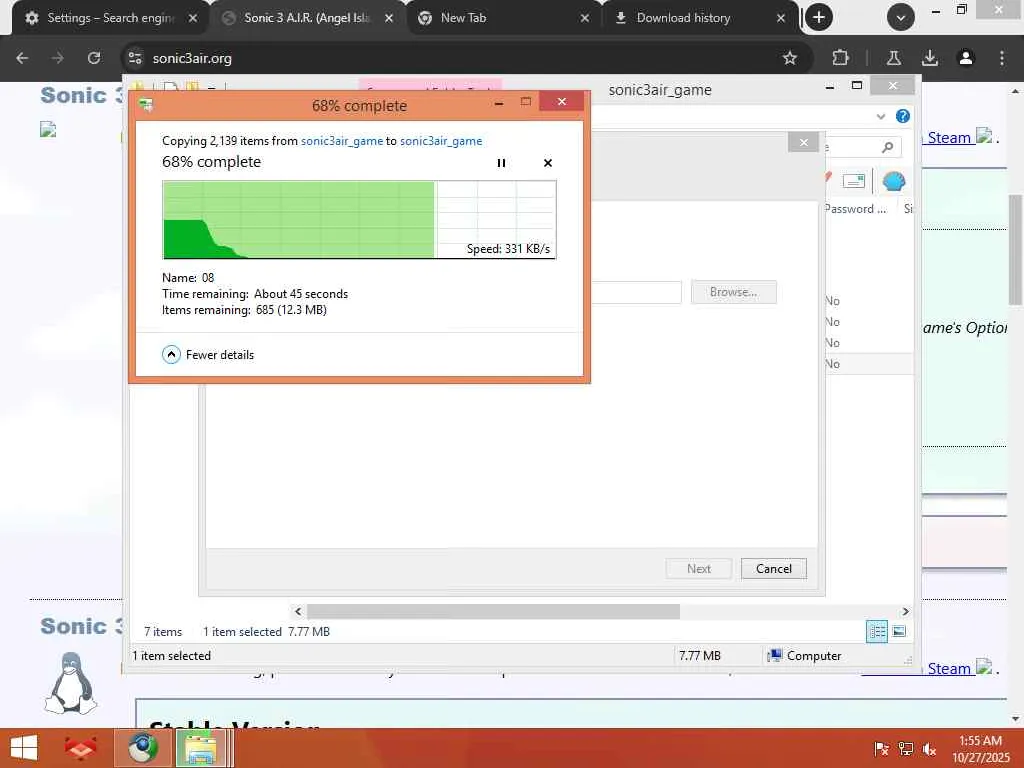
Task: Click the copy dialog's title bar icon
Action: 146,104
